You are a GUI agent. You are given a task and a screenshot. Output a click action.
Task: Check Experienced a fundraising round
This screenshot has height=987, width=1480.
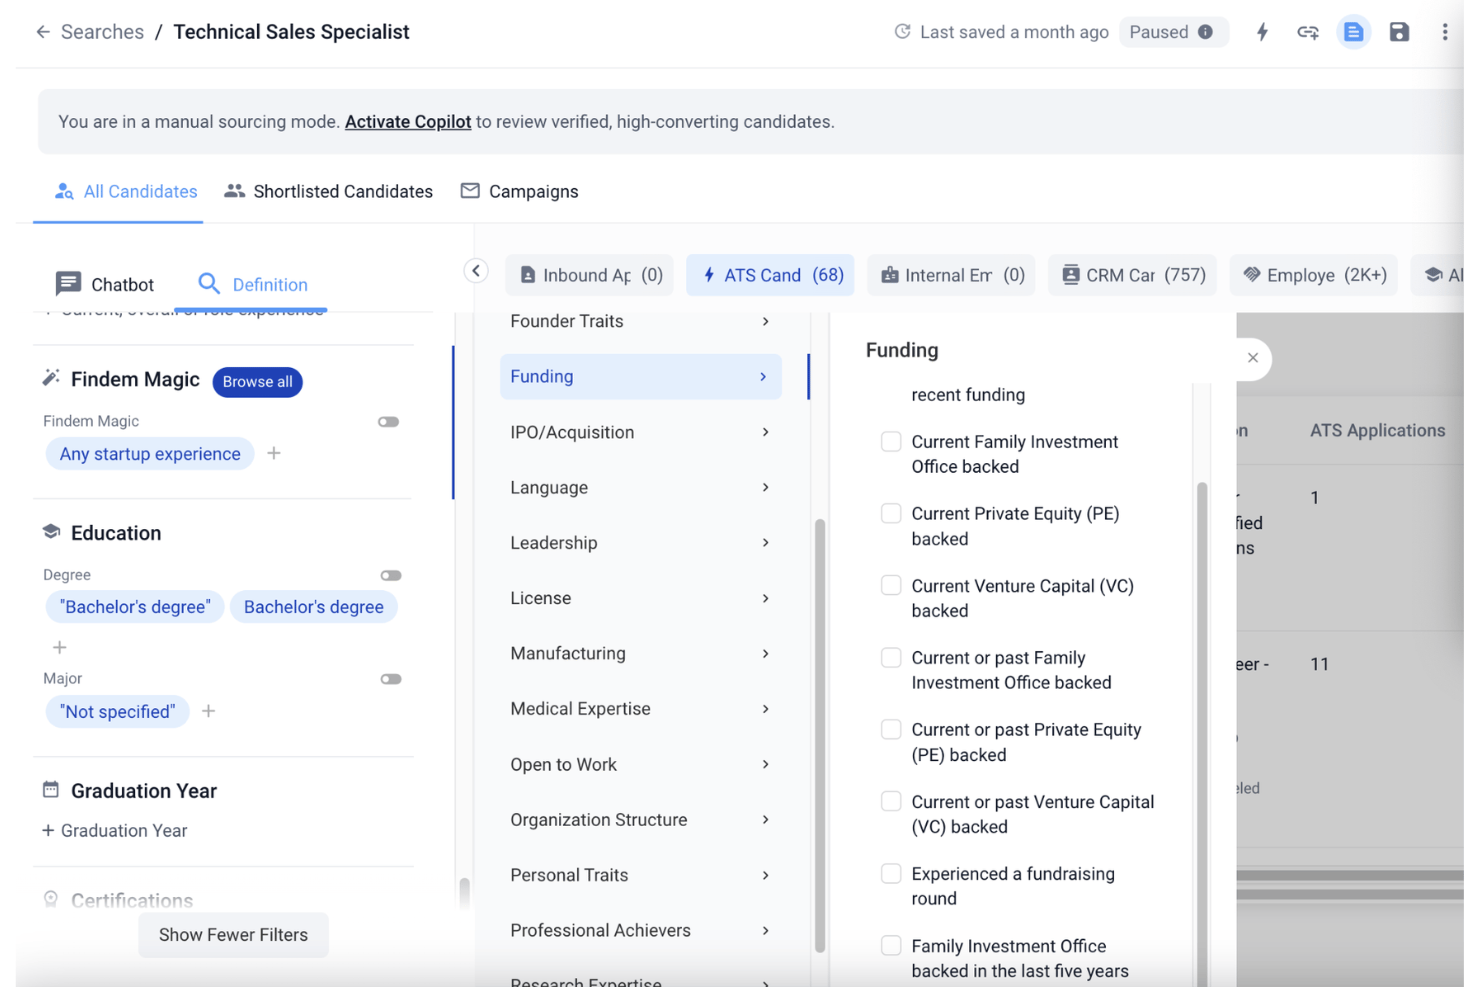(890, 874)
